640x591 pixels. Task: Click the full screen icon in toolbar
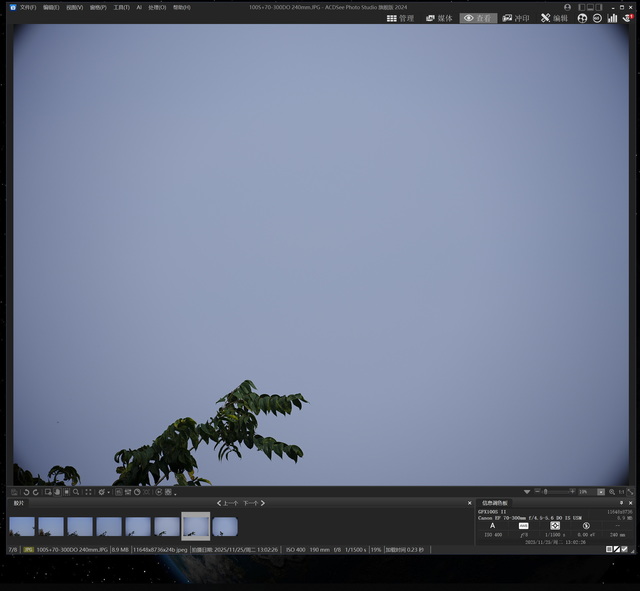(88, 492)
